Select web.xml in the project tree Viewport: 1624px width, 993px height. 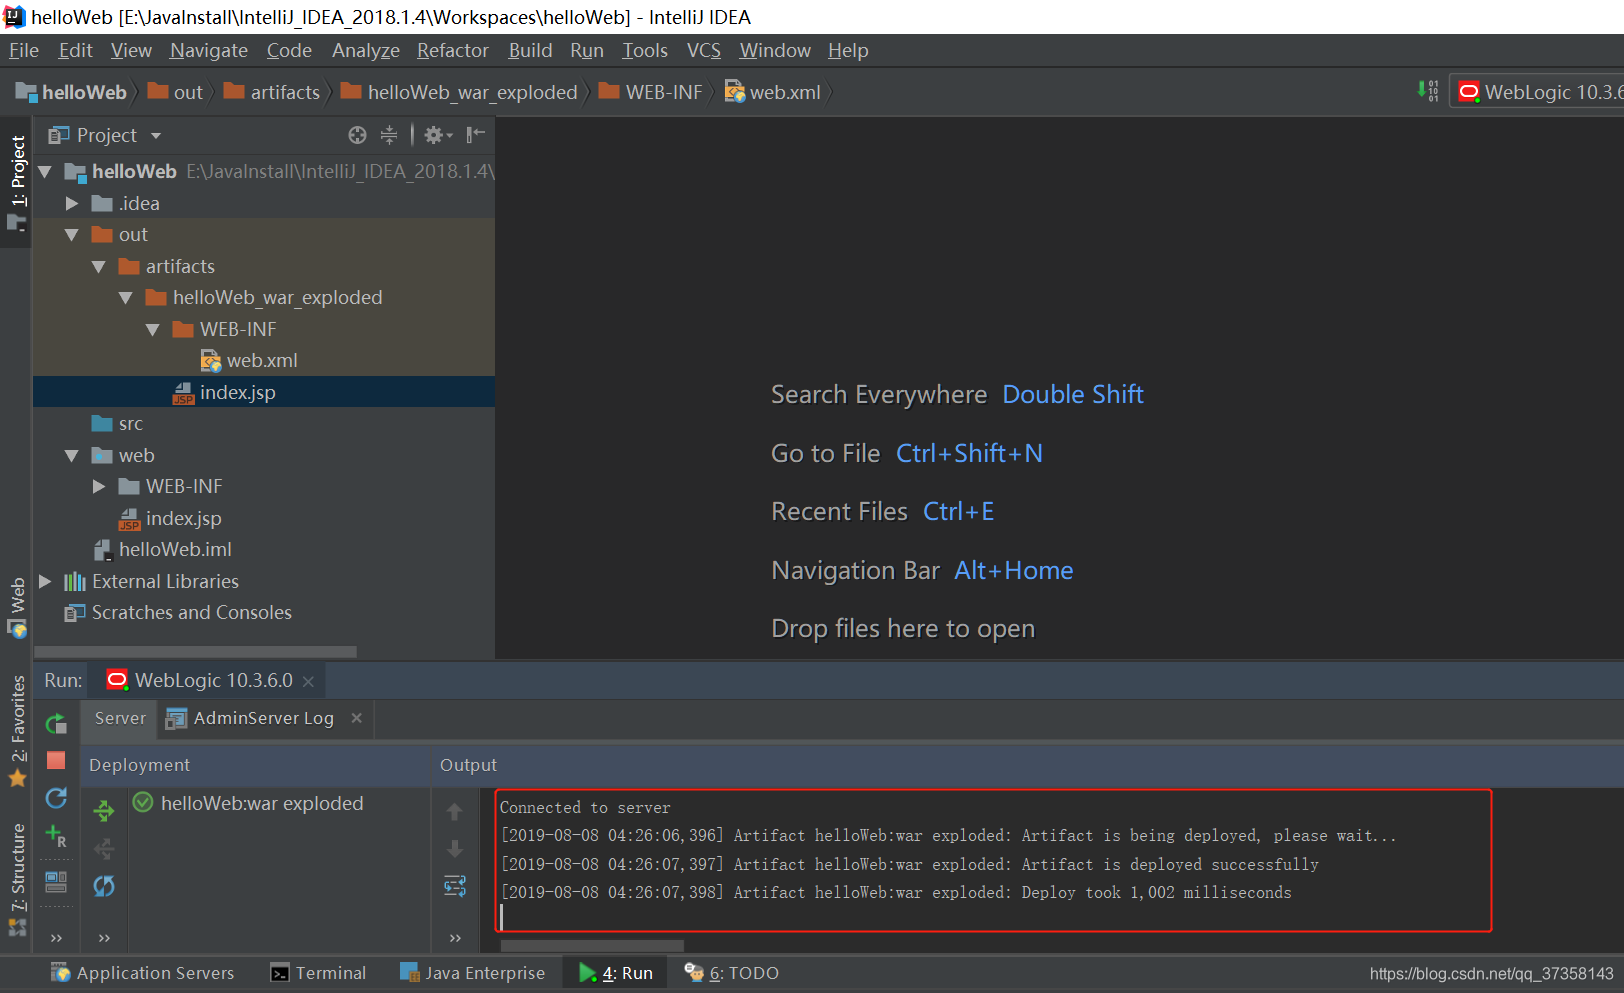(264, 361)
